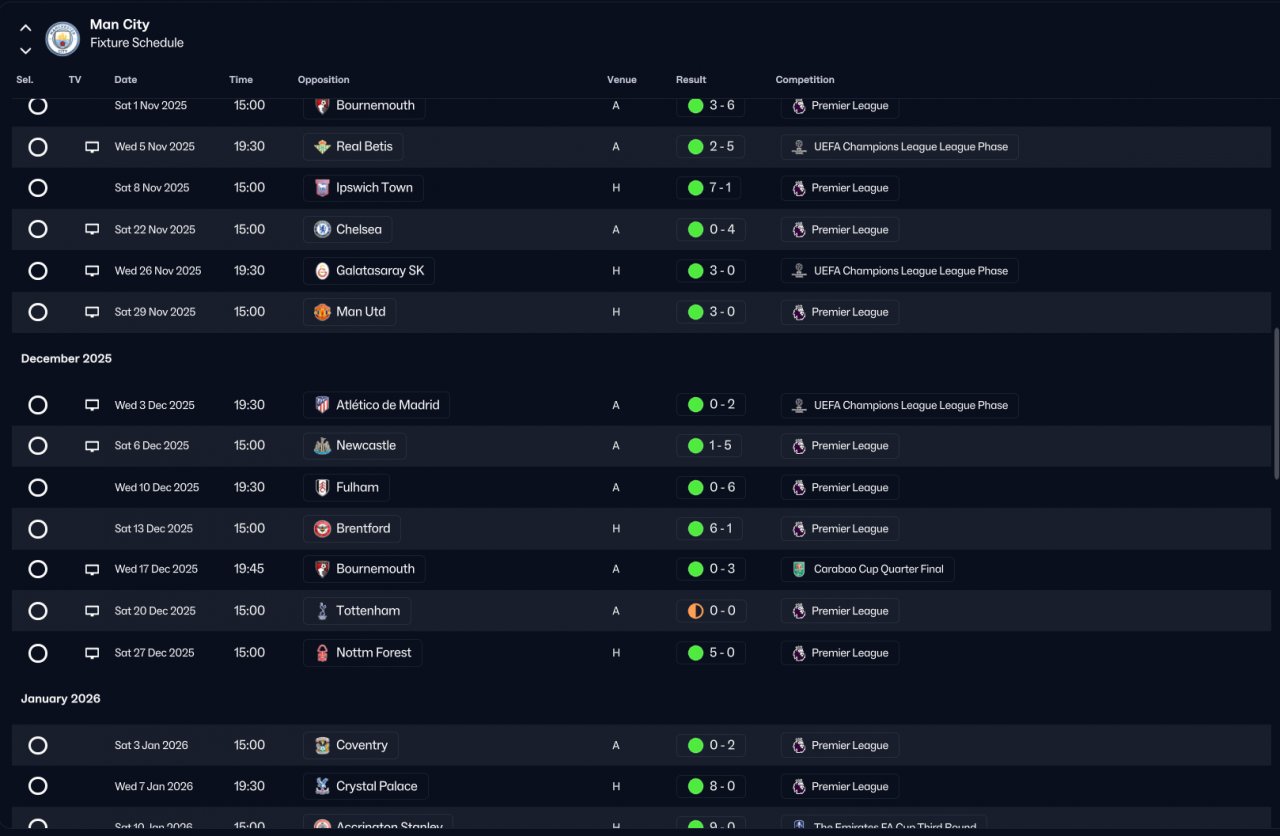Screen dimensions: 1280x836
Task: Click the Carabao Cup competition icon
Action: (x=799, y=569)
